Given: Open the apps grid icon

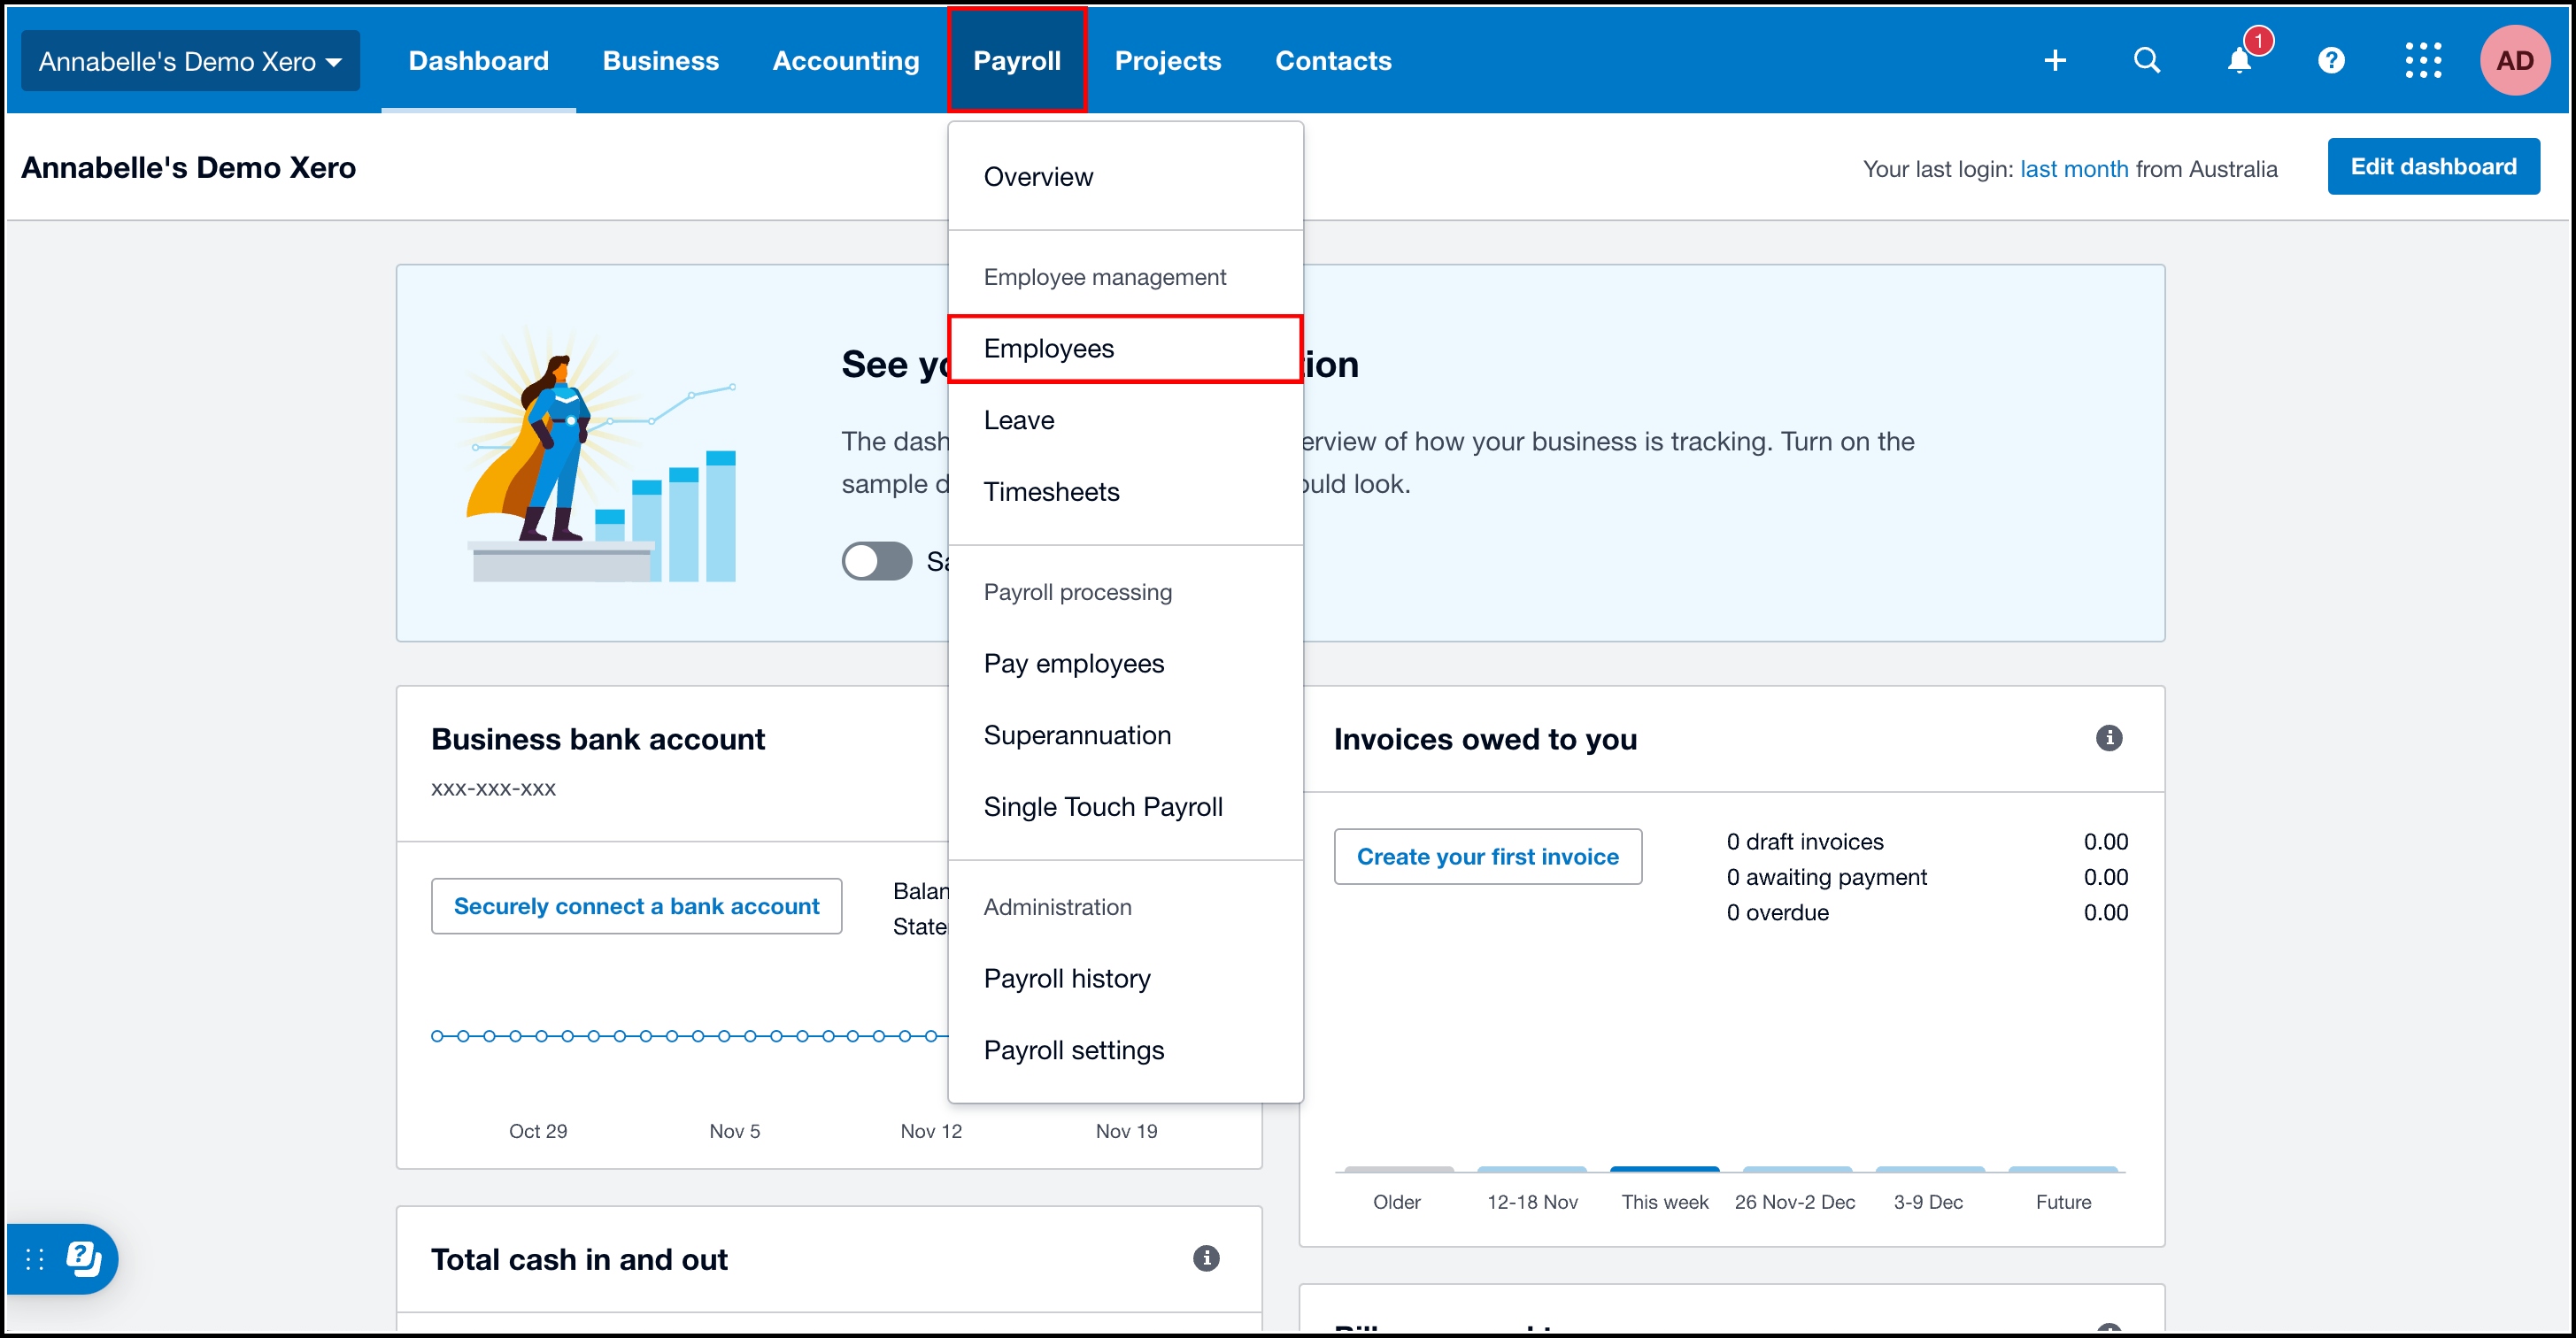Looking at the screenshot, I should (2422, 61).
